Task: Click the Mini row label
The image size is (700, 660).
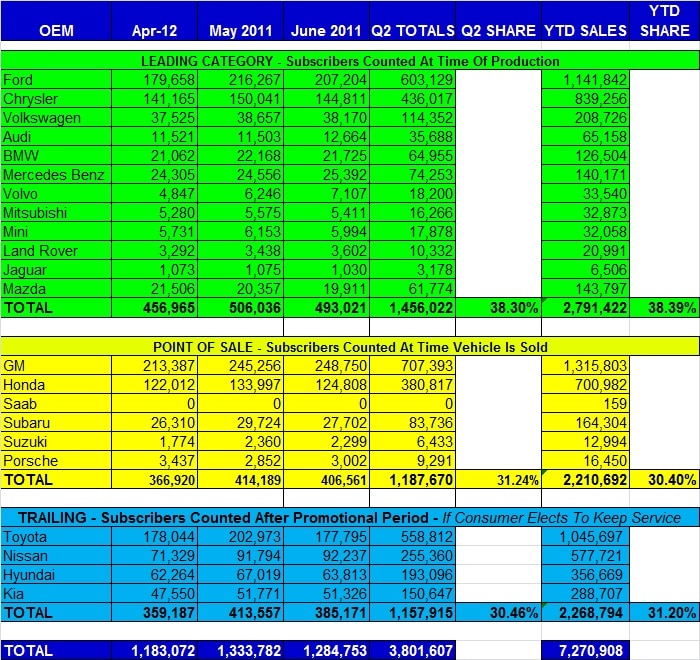Action: coord(15,232)
